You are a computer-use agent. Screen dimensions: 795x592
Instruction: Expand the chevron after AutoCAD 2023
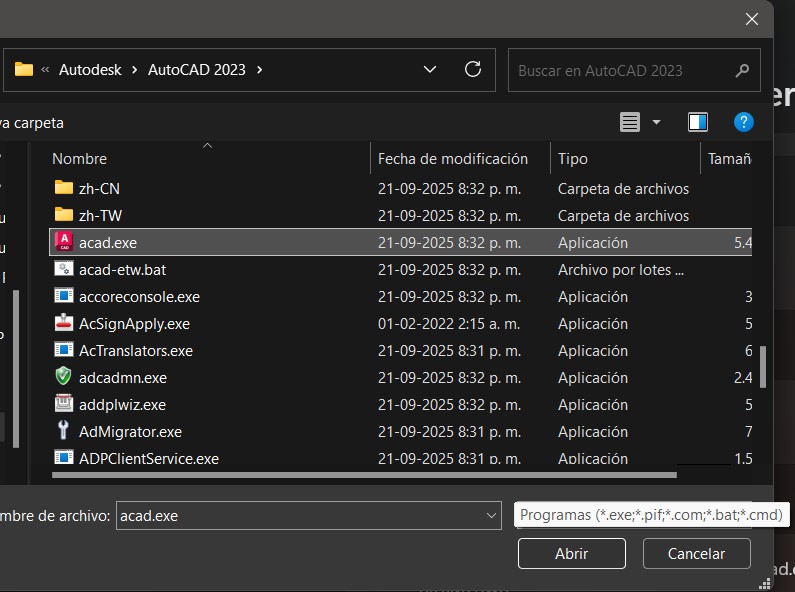pos(260,69)
